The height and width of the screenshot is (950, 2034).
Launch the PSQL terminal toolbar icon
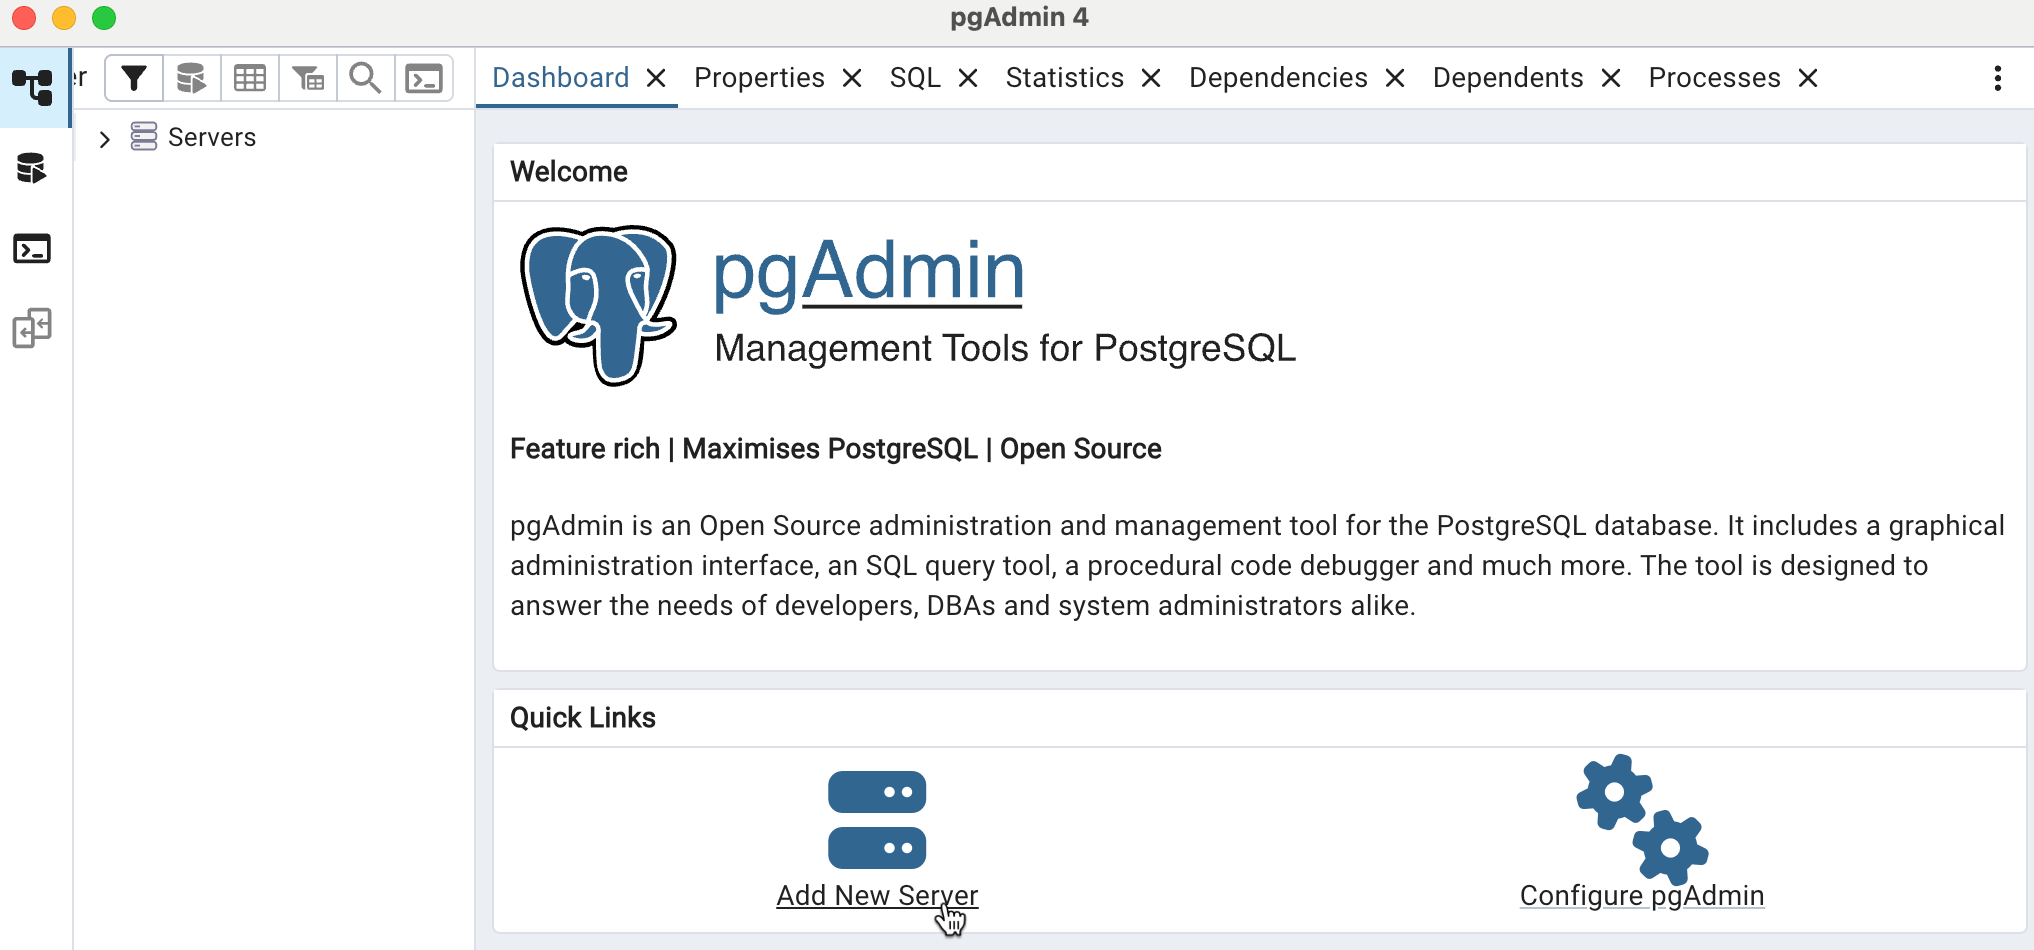[424, 77]
